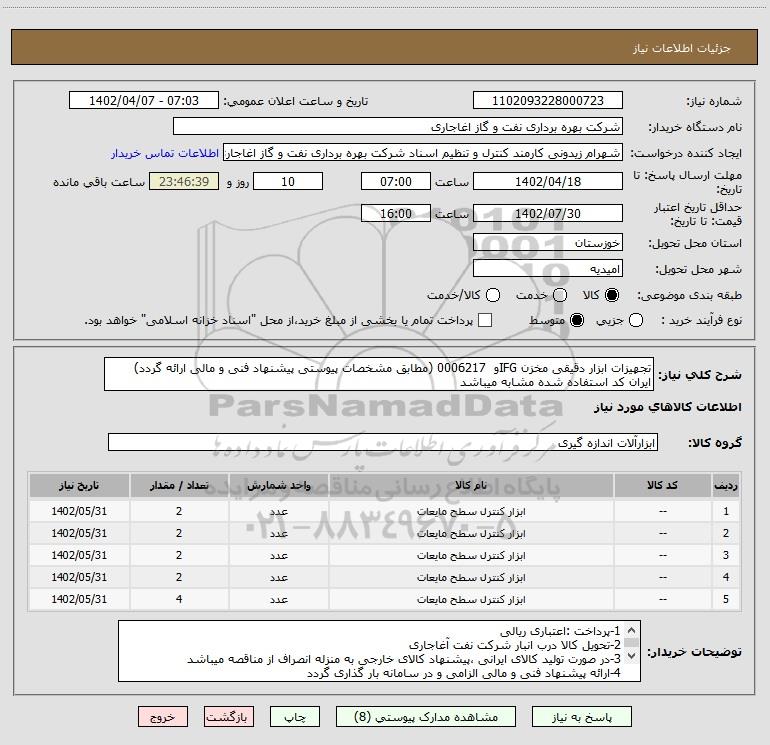Click buyer note line about تحویل کالا
Viewport: 770px width, 745px height.
[515, 645]
